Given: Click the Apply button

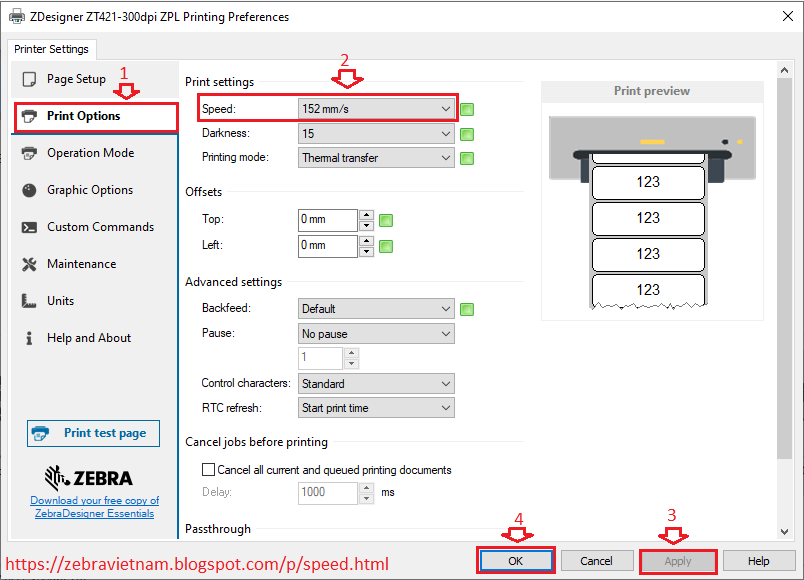Looking at the screenshot, I should [x=678, y=561].
